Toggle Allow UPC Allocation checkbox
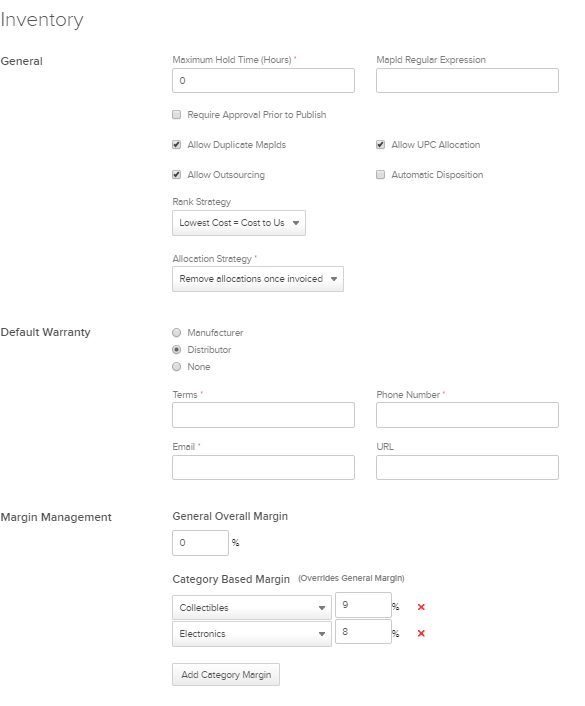Screen dimensions: 585x706 [x=381, y=145]
